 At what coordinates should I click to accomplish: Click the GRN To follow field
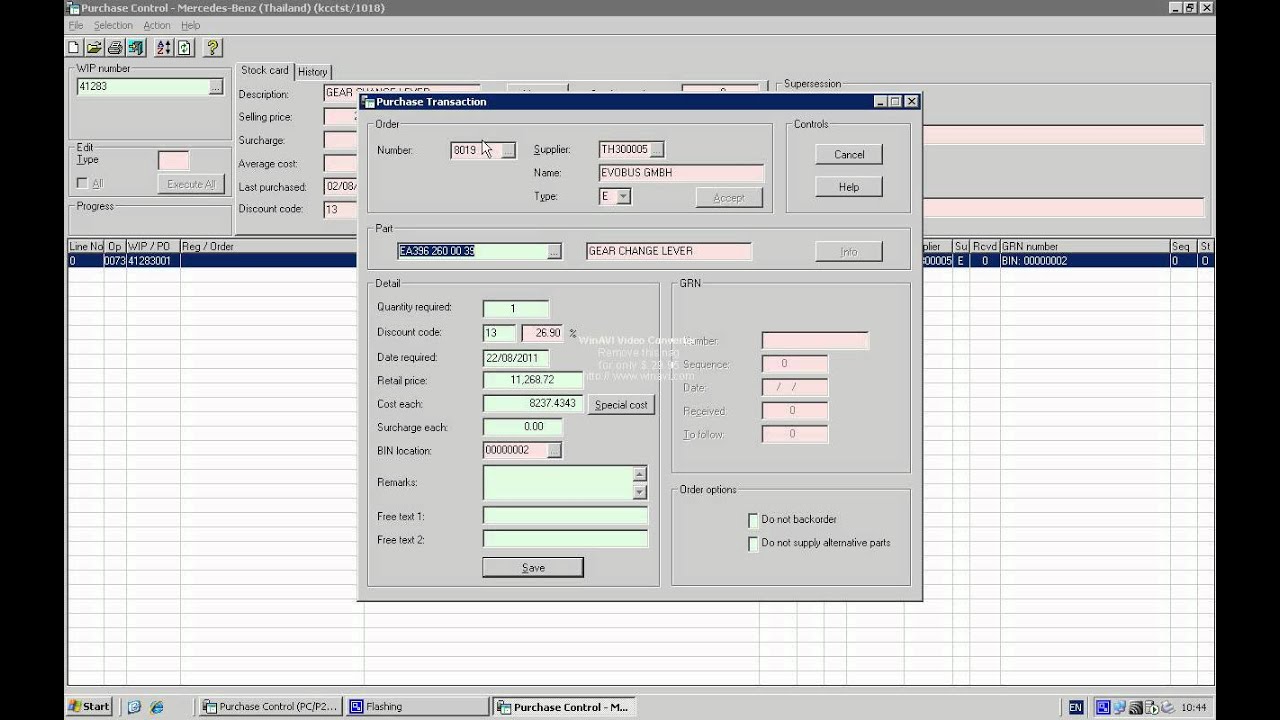click(x=795, y=434)
